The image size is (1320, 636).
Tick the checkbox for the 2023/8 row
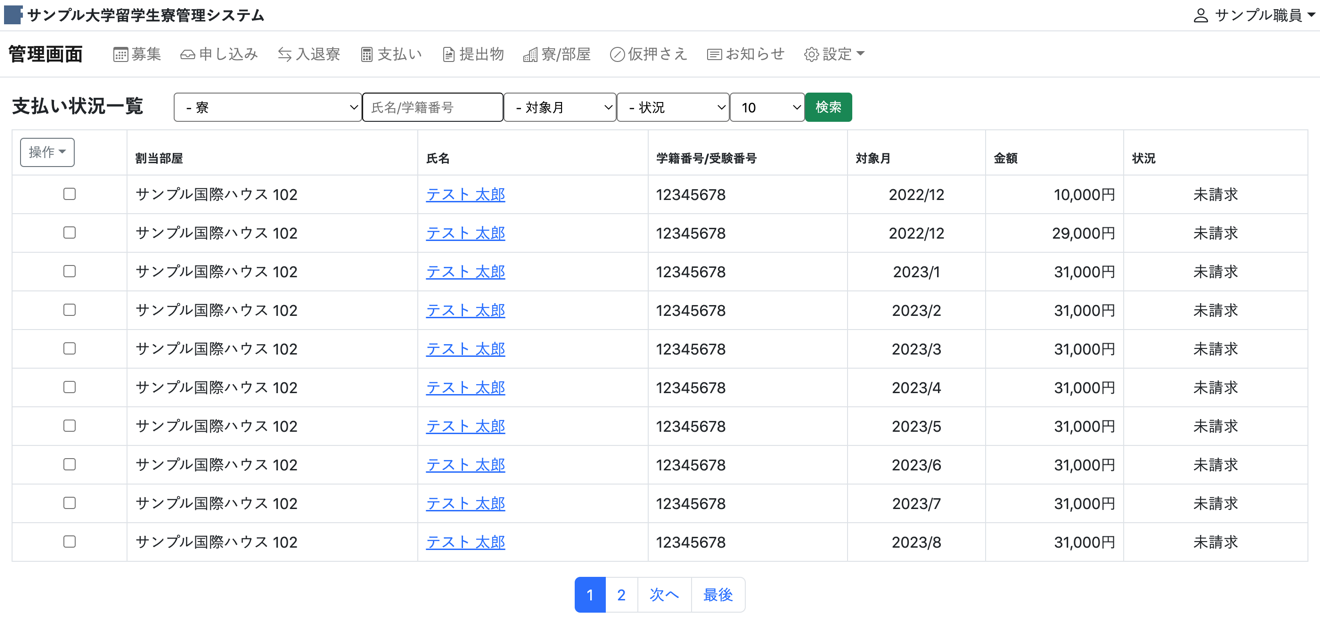[x=69, y=542]
